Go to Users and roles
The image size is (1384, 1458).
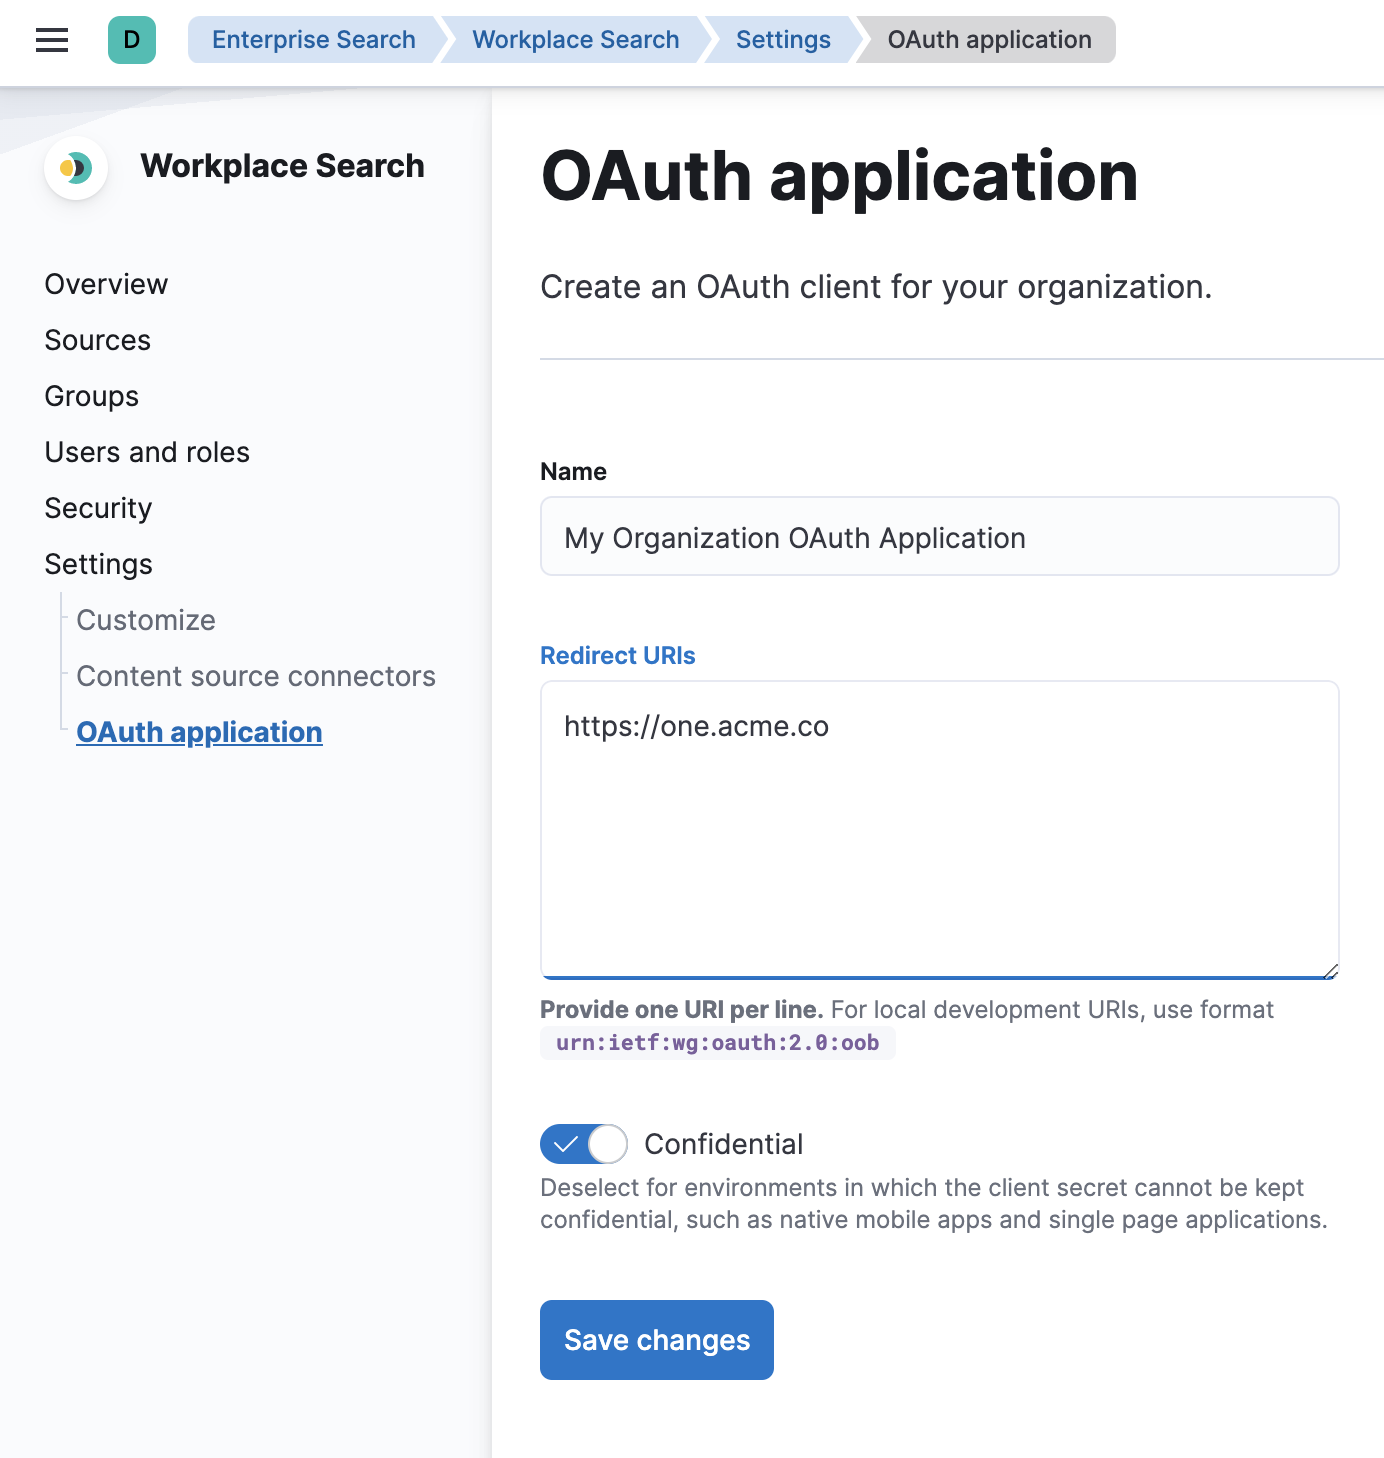coord(147,452)
